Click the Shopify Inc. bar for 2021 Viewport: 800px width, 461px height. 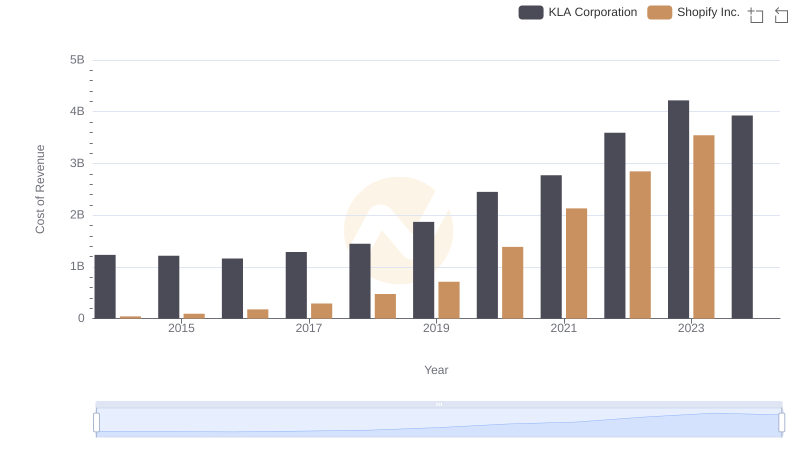[x=577, y=263]
